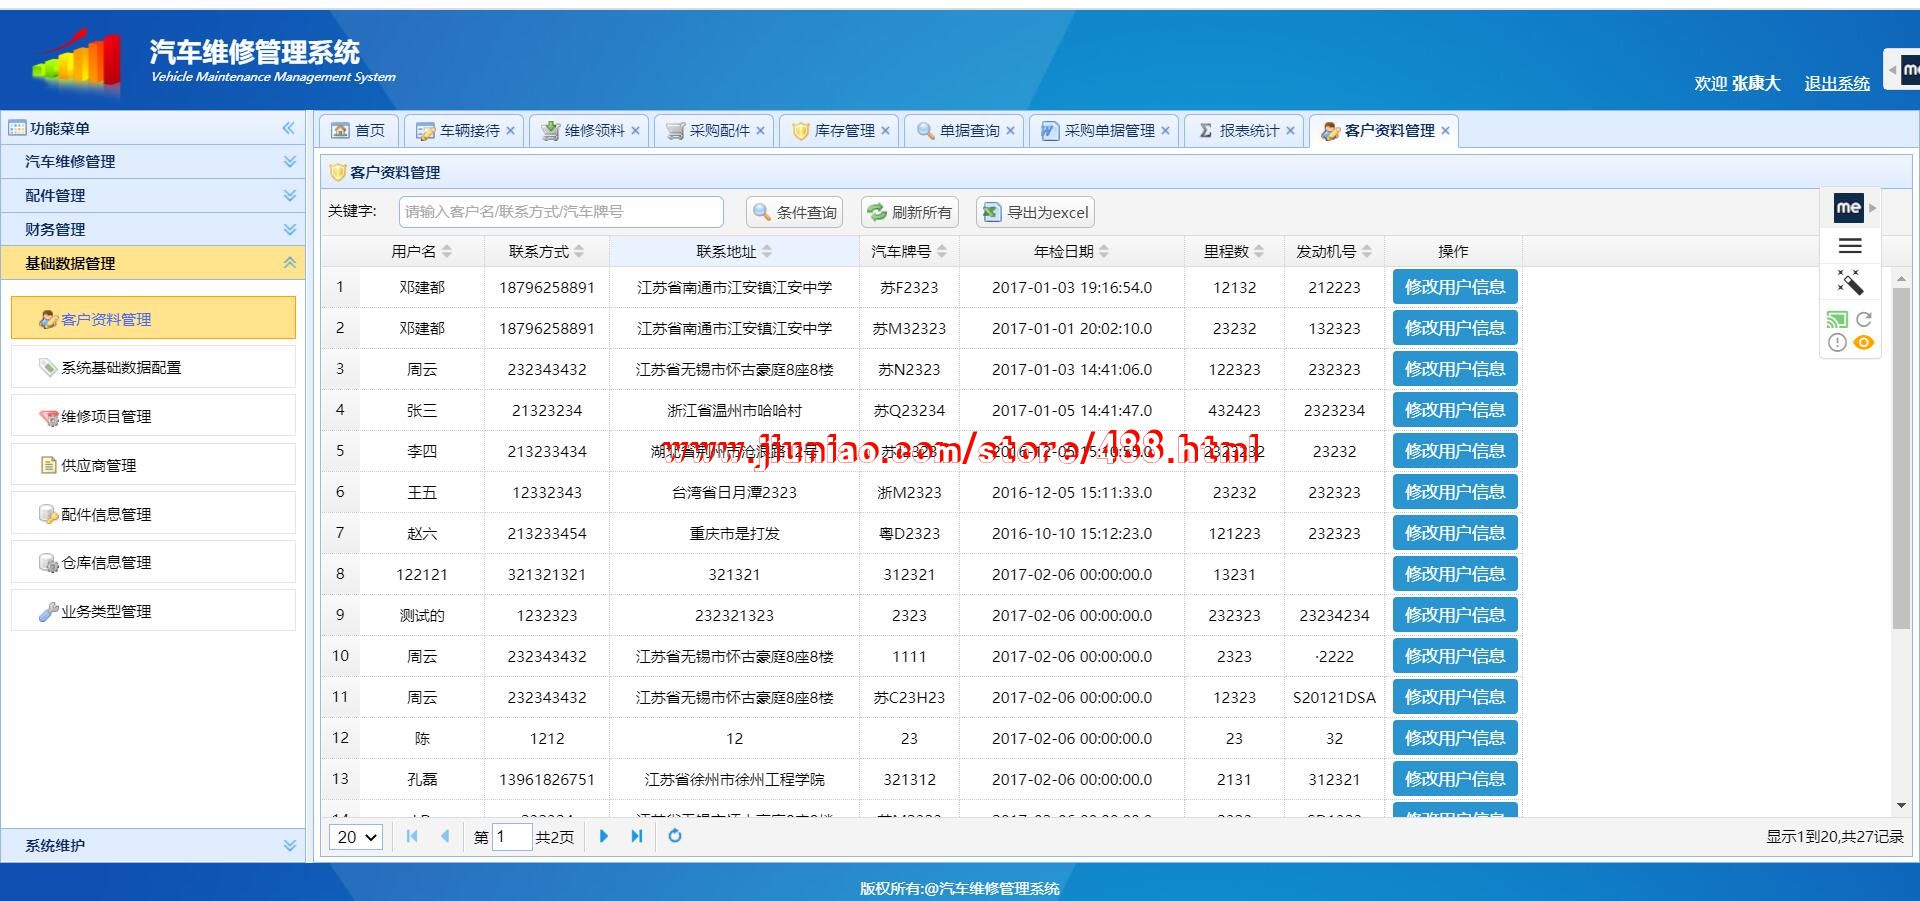The image size is (1920, 901).
Task: Expand the 系统维护 accordion section
Action: (x=153, y=845)
